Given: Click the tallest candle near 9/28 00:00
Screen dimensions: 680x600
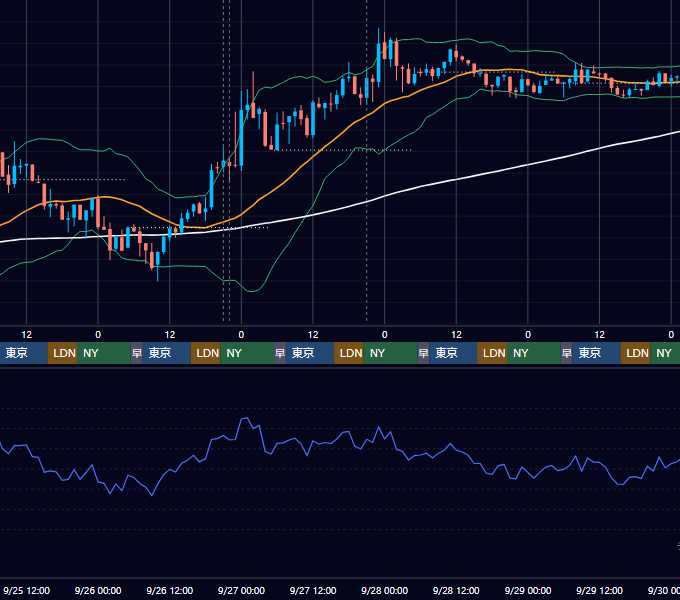Looking at the screenshot, I should tap(379, 61).
